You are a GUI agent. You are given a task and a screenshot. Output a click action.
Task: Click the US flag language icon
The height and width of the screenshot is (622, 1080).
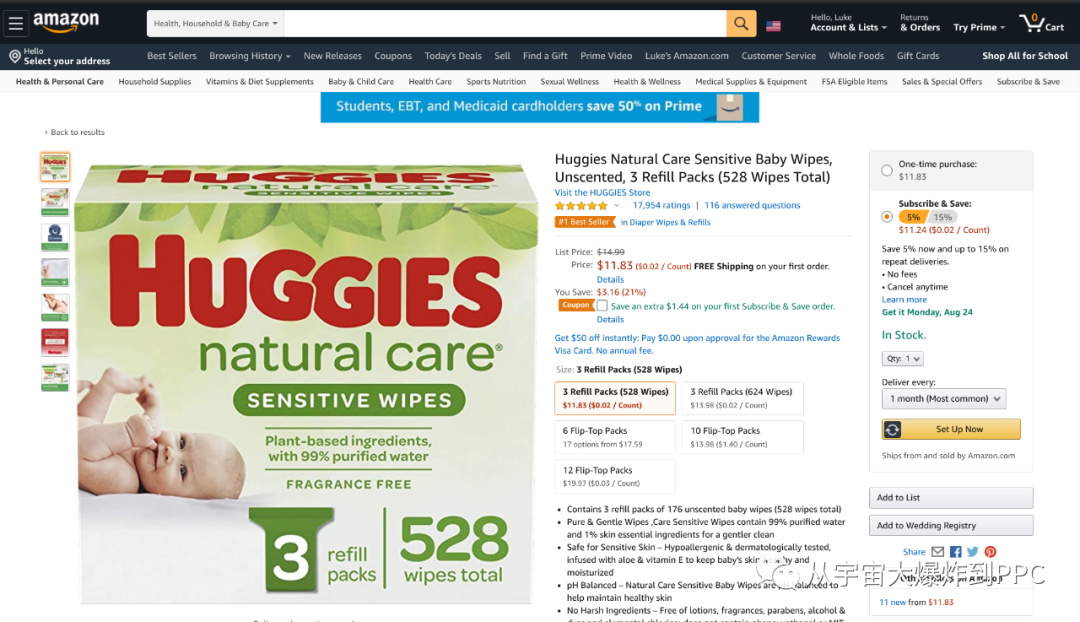tap(773, 26)
